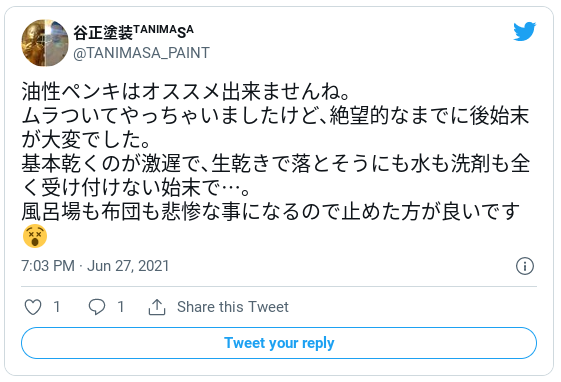Click the first line about 油性ペンキ

pos(185,92)
